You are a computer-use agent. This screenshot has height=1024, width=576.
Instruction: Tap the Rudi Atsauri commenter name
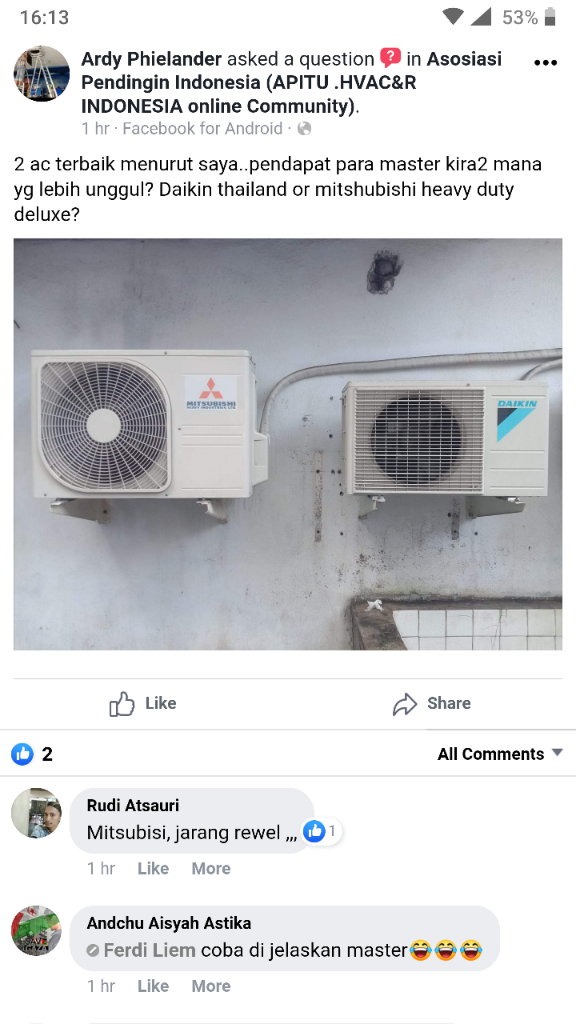point(133,806)
